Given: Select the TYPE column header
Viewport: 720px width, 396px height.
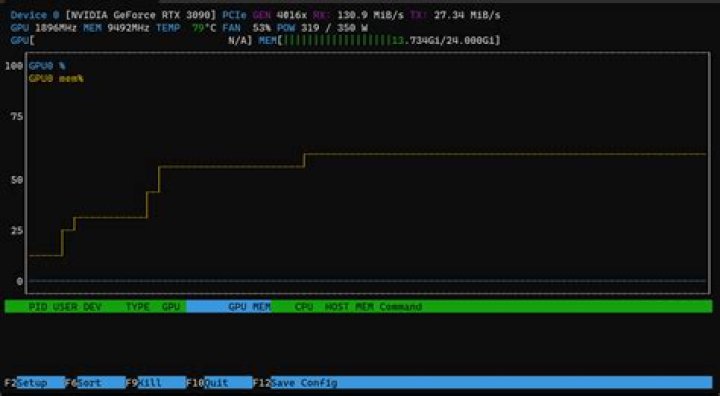Looking at the screenshot, I should [x=137, y=306].
